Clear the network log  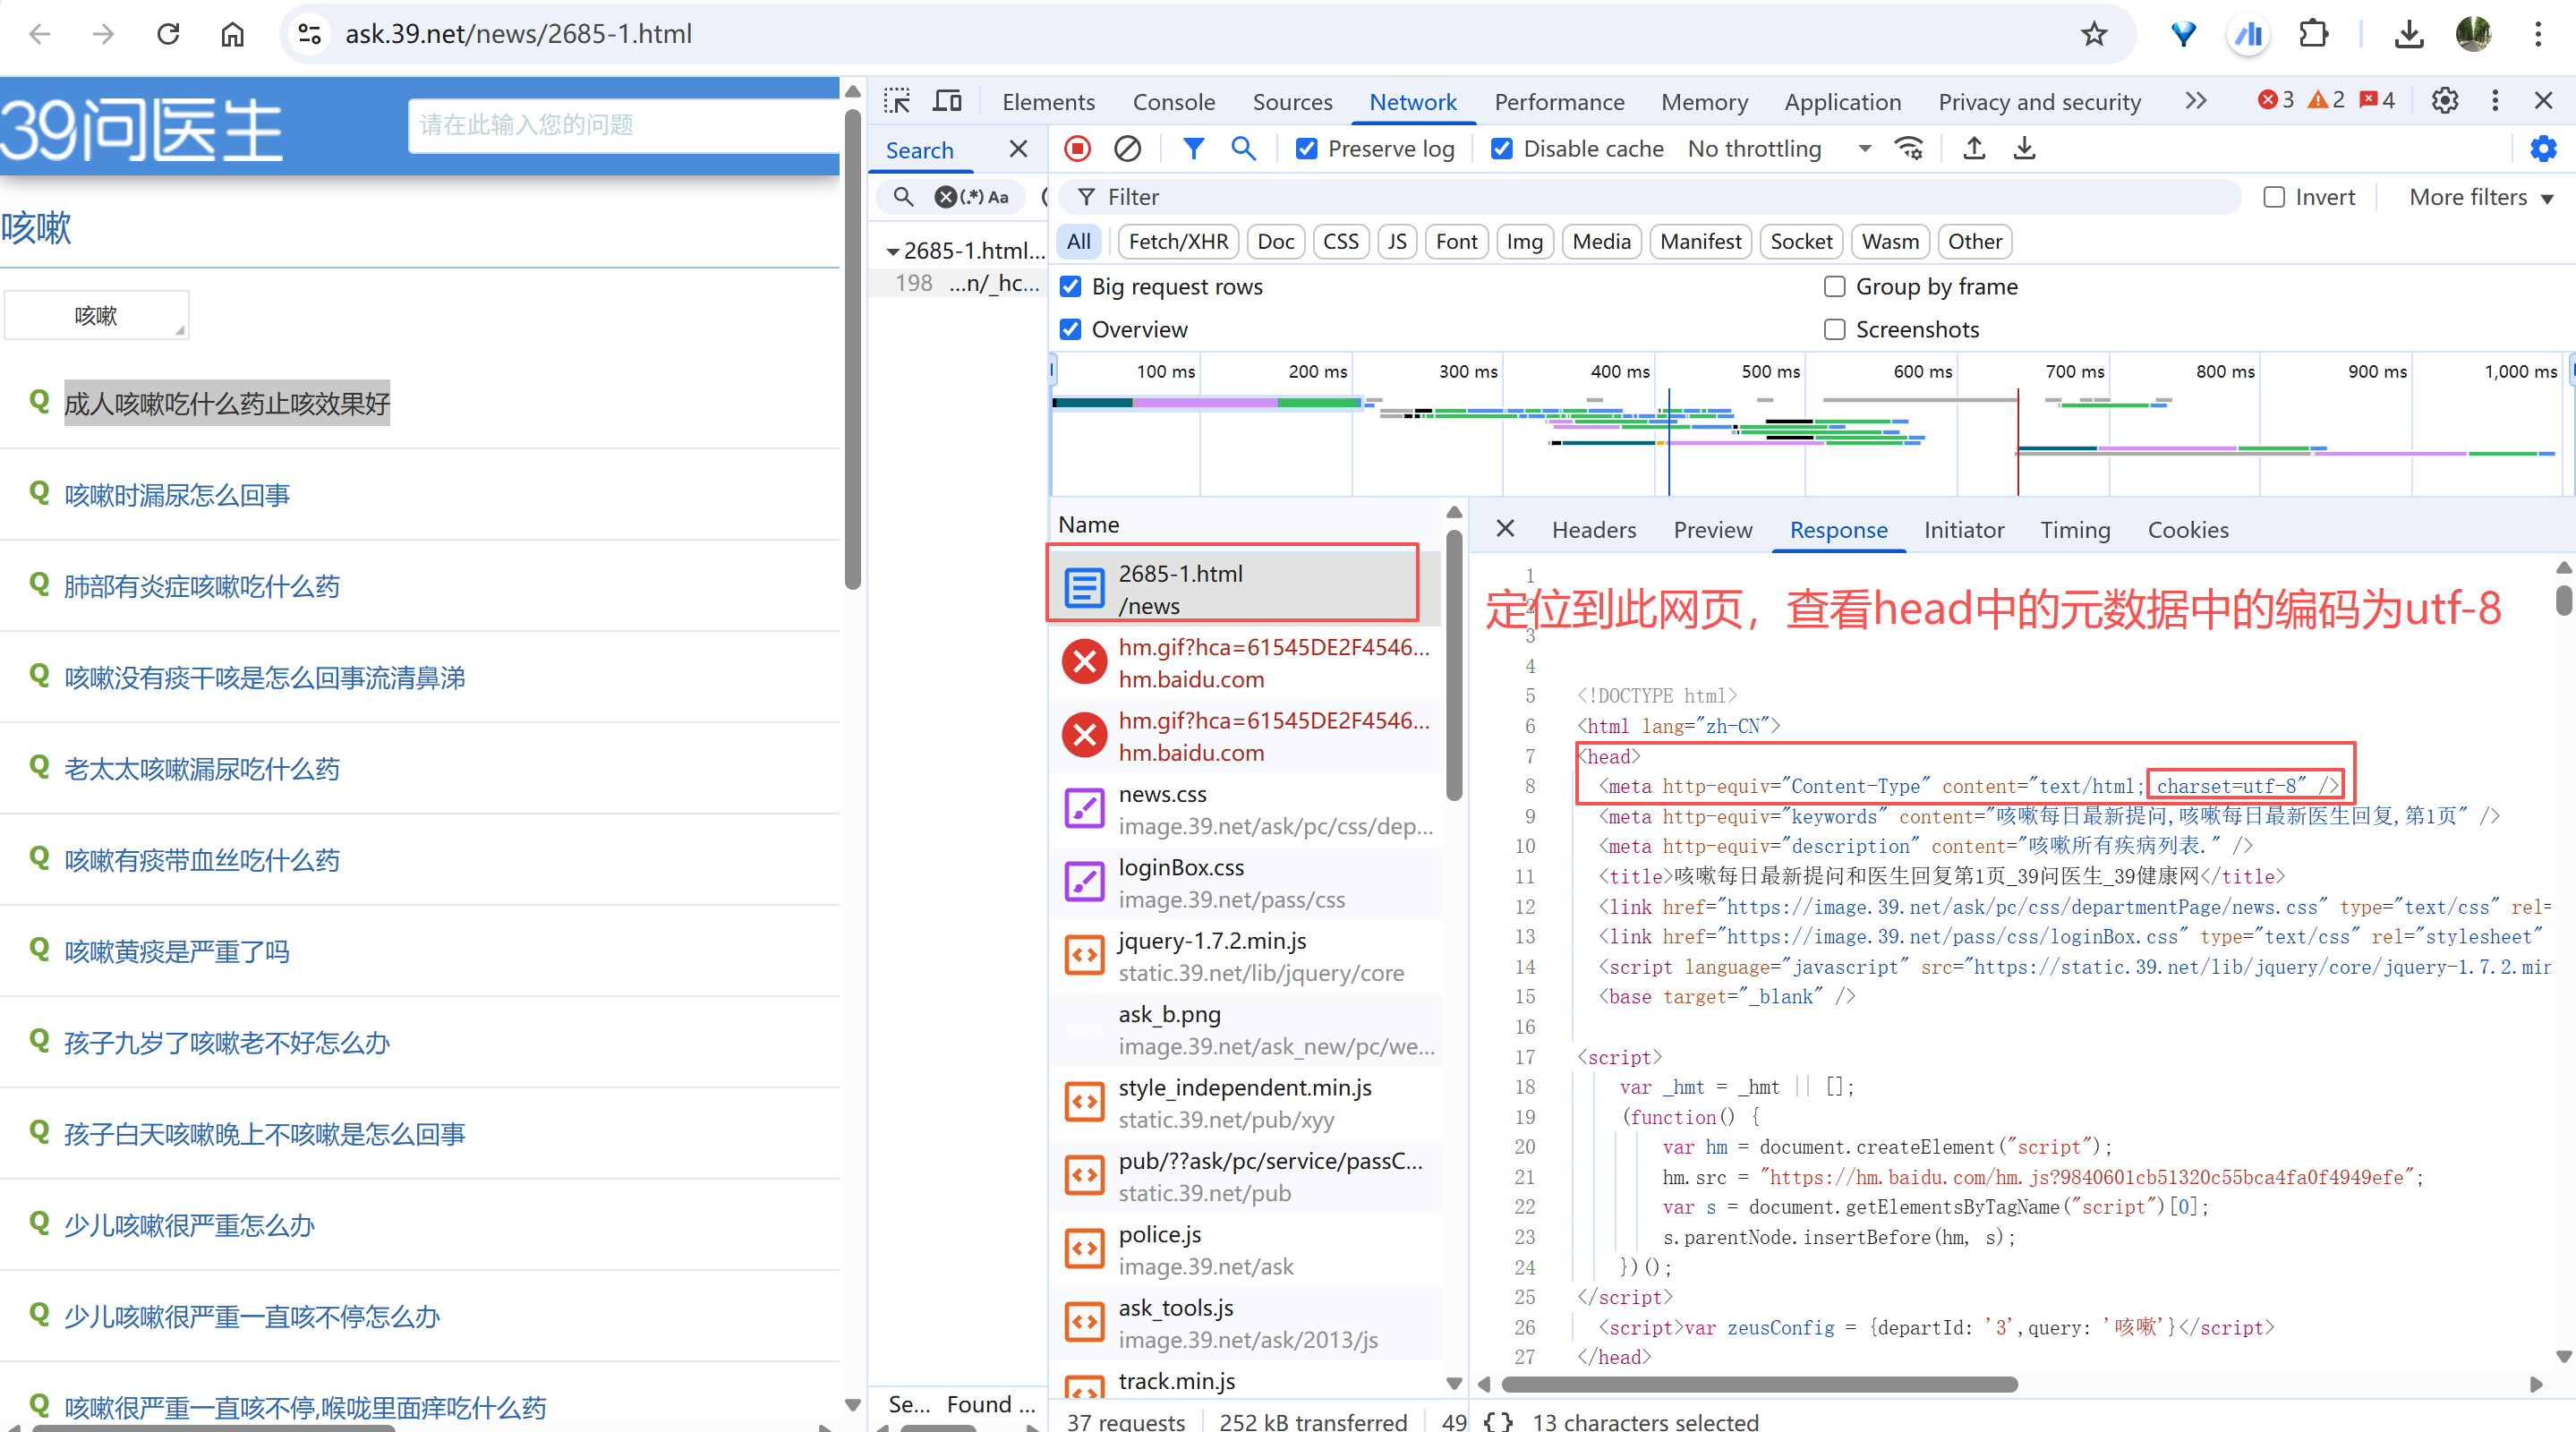[x=1127, y=149]
